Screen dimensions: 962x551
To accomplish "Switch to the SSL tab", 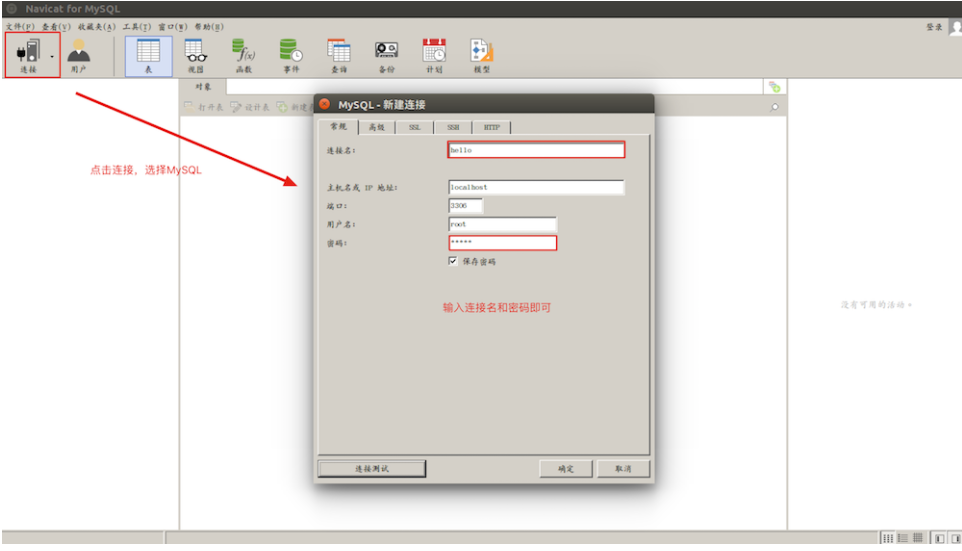I will point(415,127).
